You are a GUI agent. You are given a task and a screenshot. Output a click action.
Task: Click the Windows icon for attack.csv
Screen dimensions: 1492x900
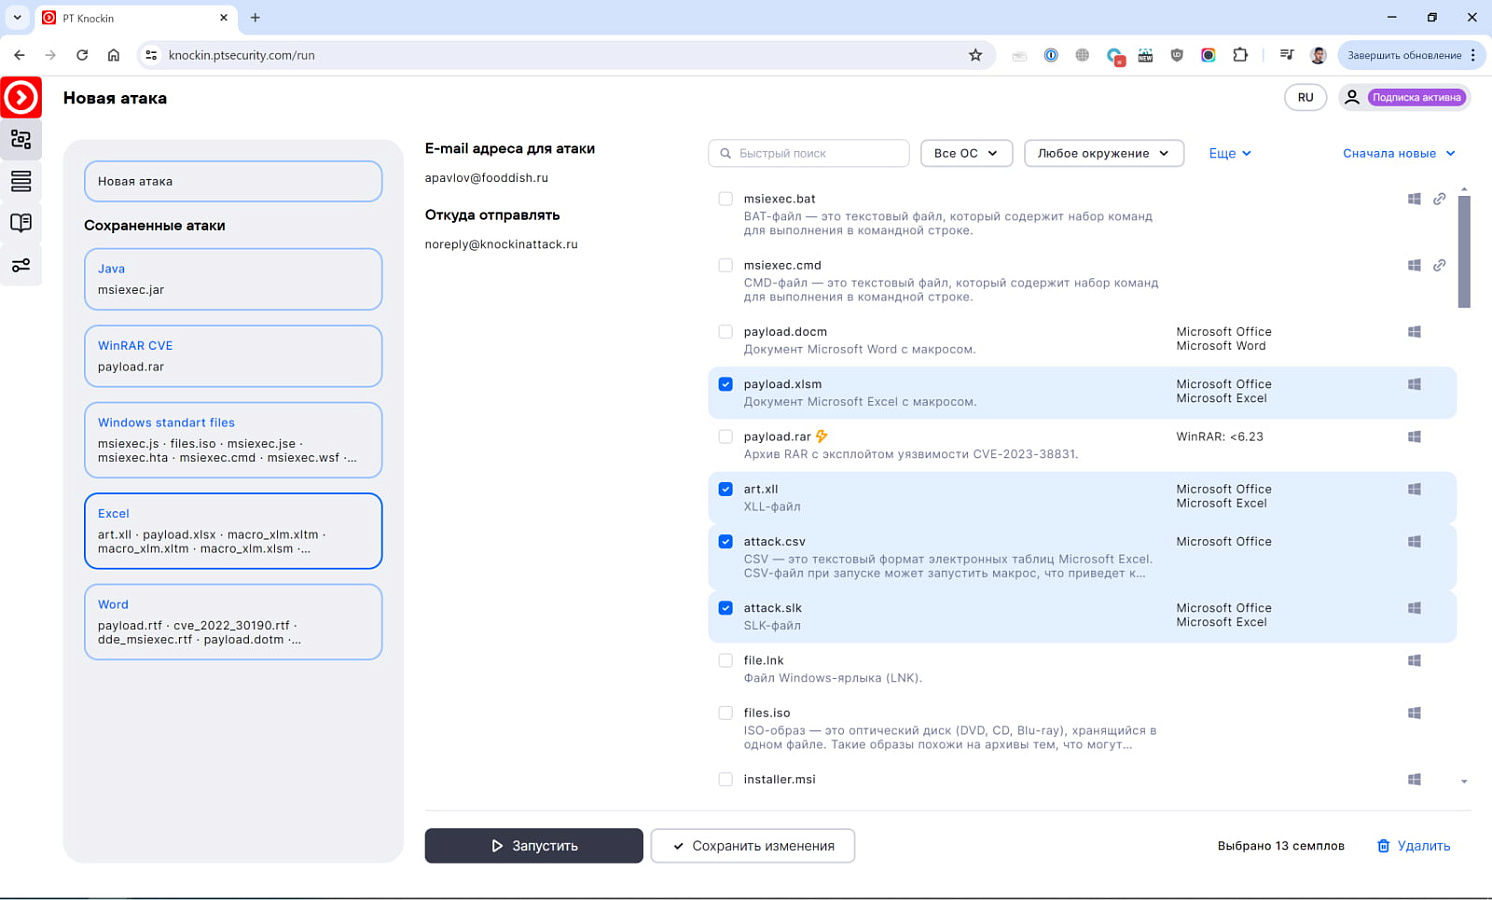1414,541
